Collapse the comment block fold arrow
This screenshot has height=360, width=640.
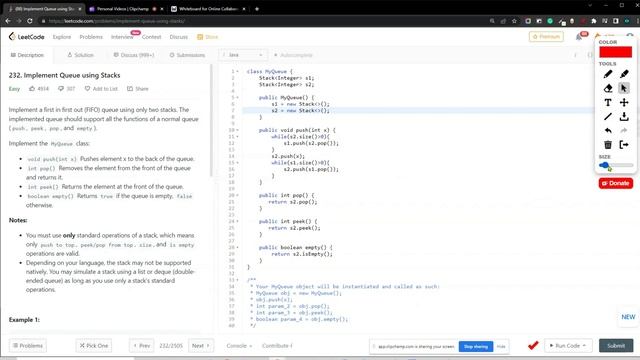[x=238, y=280]
